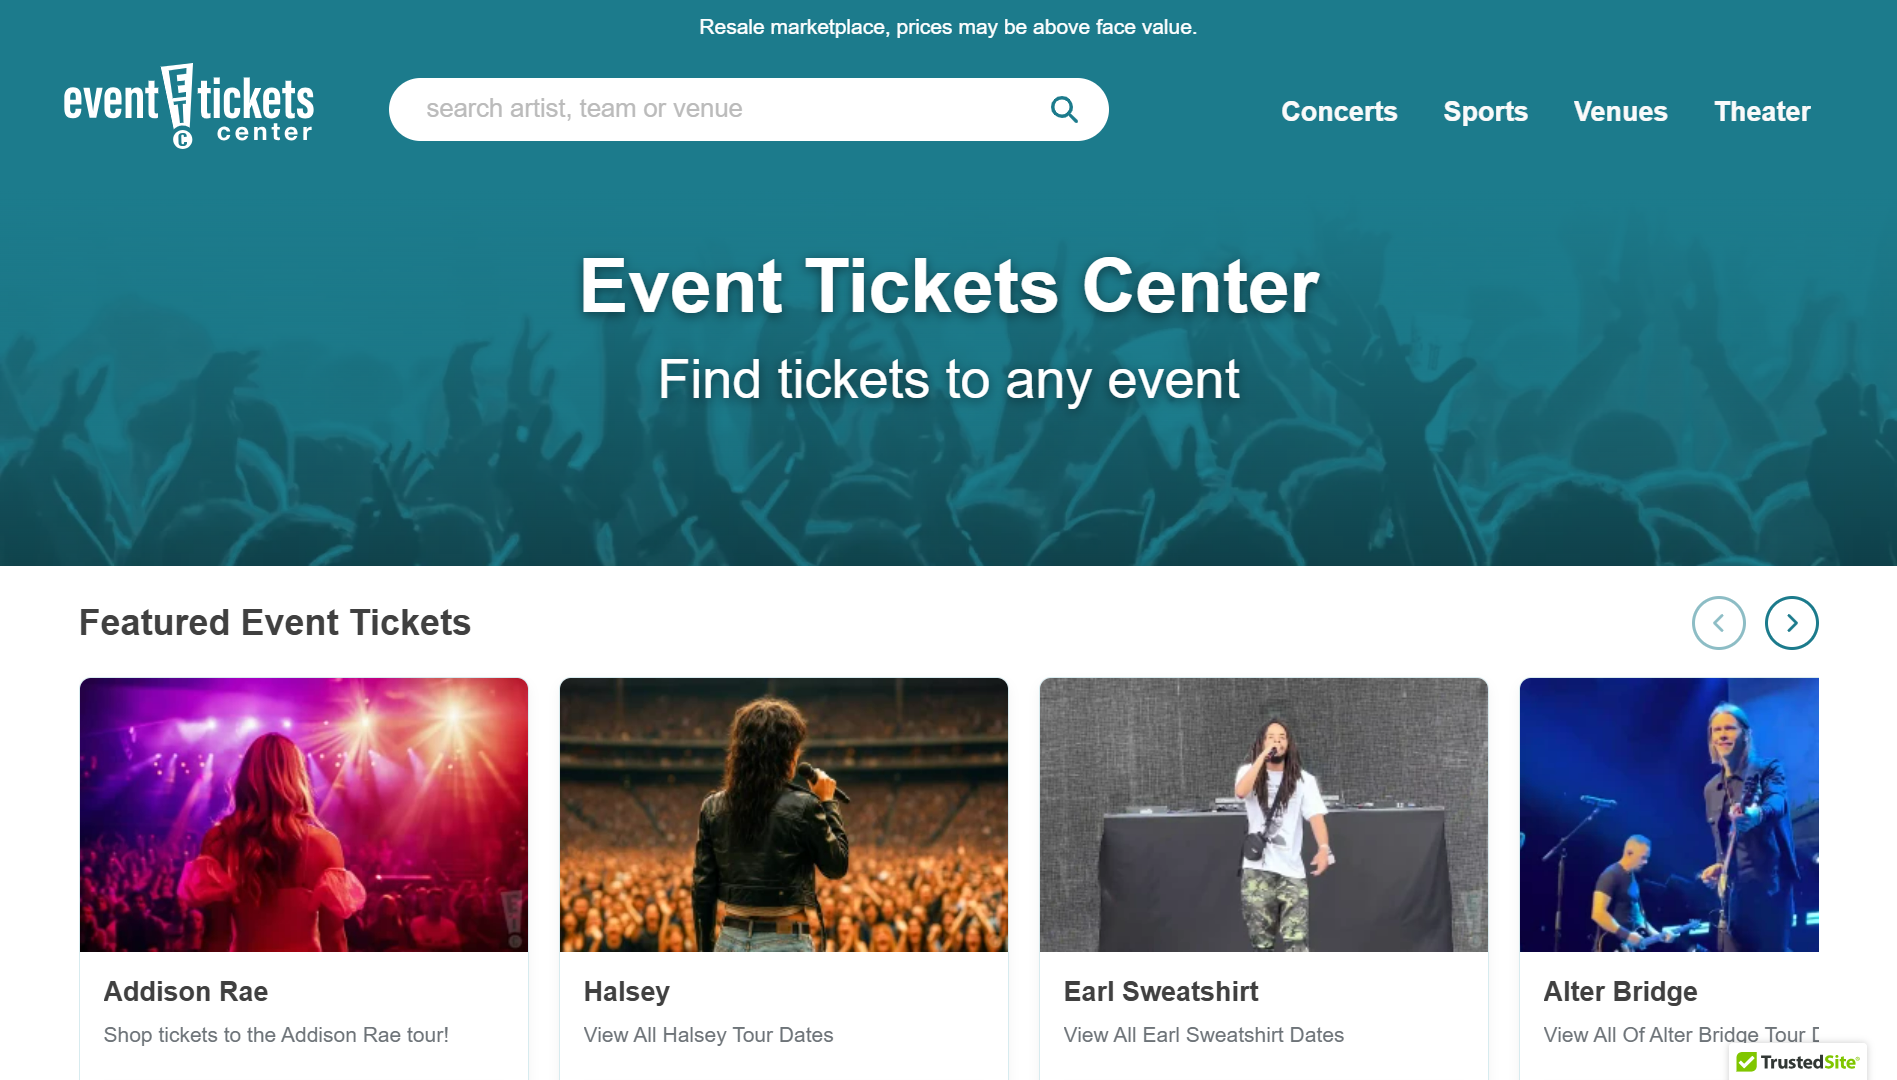Click the Earl Sweatshirt title link
The image size is (1897, 1080).
[x=1161, y=991]
